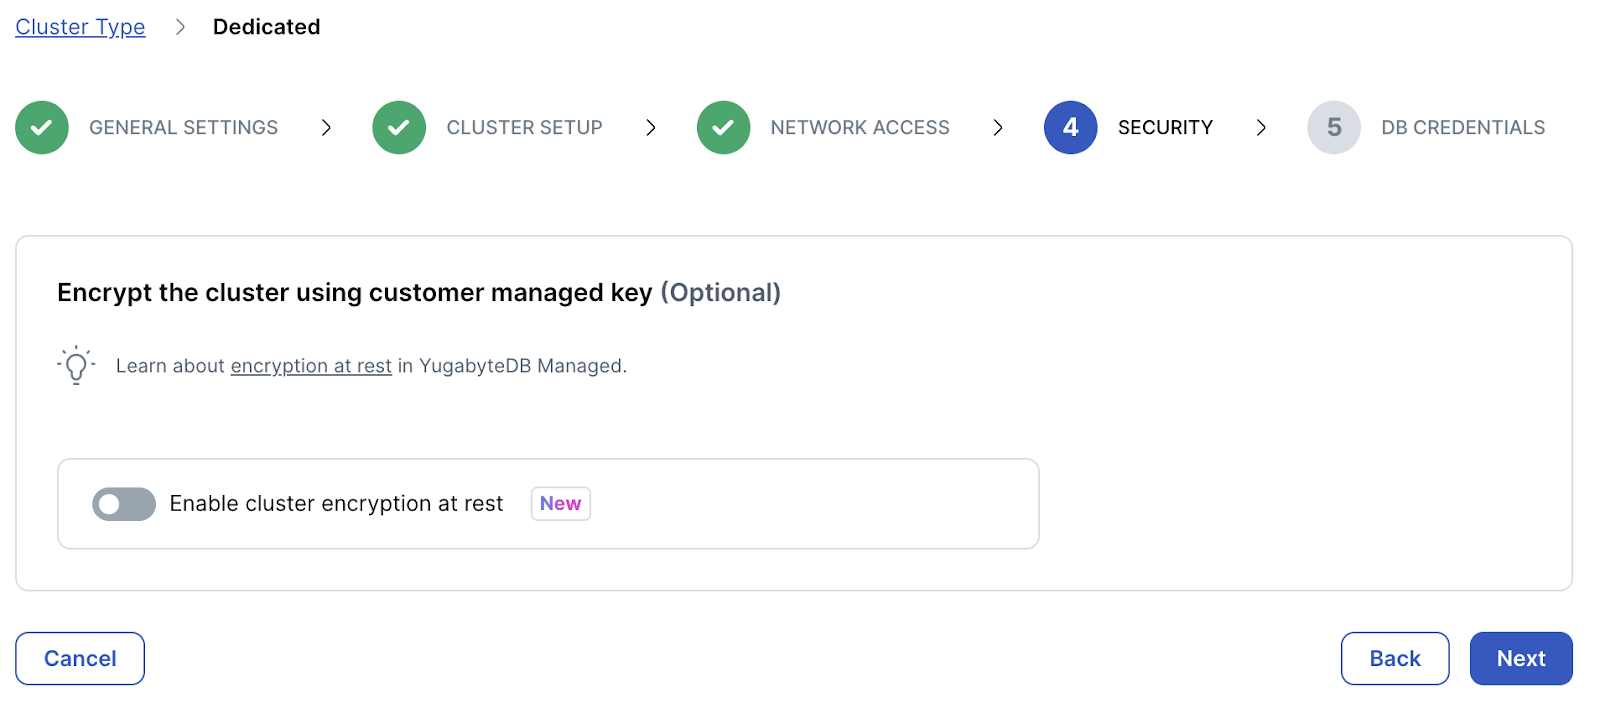Open the General Settings step label
1600x703 pixels.
(183, 127)
